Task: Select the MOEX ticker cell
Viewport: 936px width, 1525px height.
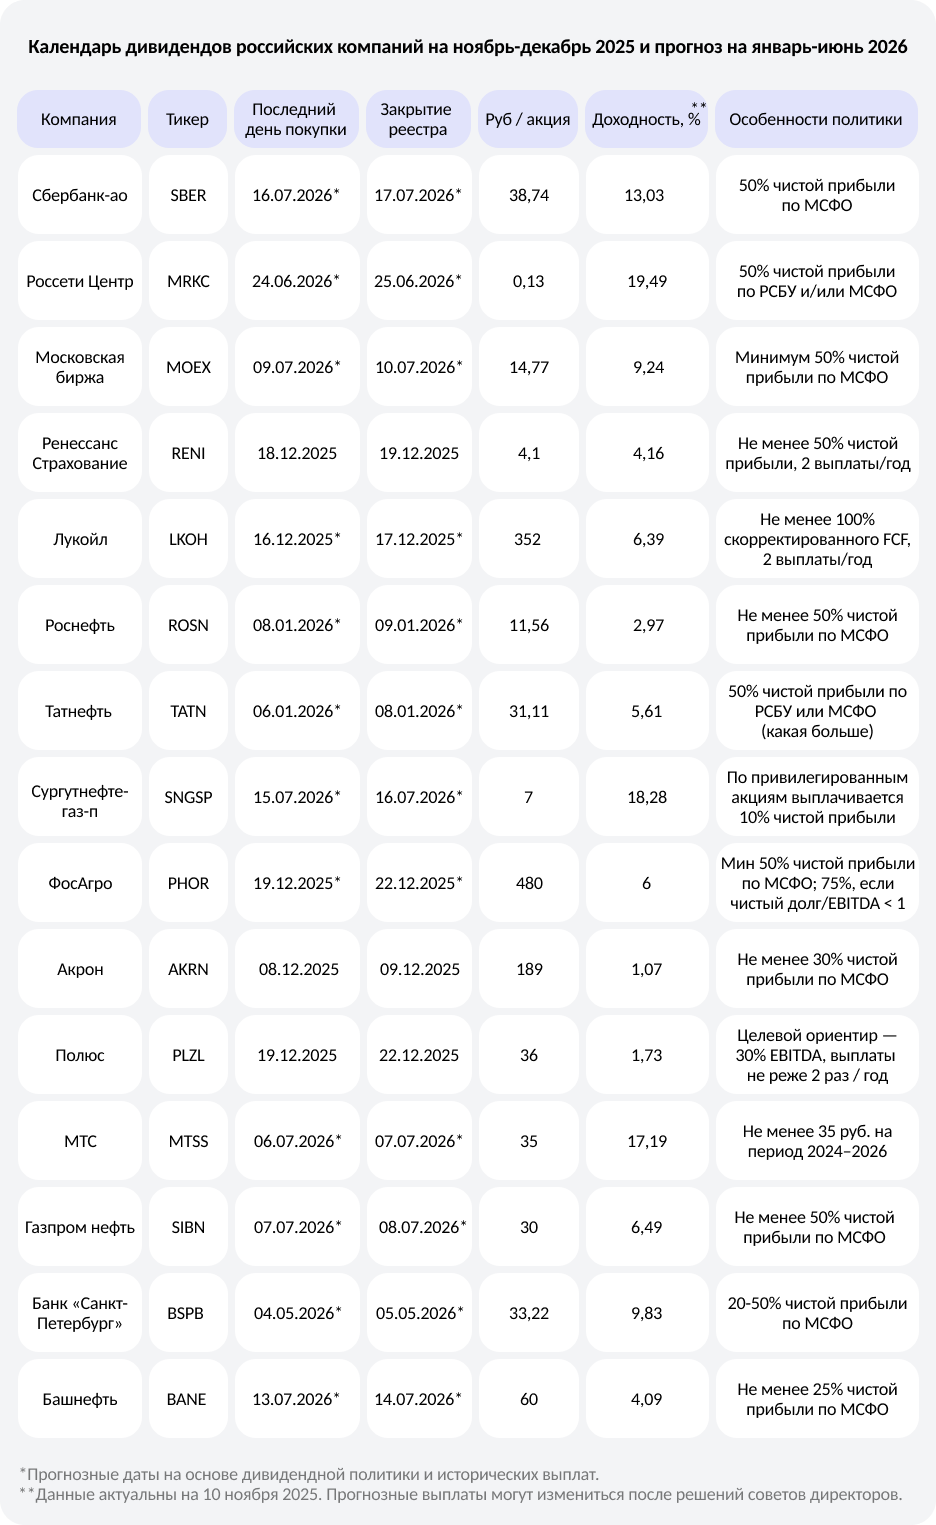Action: point(188,367)
